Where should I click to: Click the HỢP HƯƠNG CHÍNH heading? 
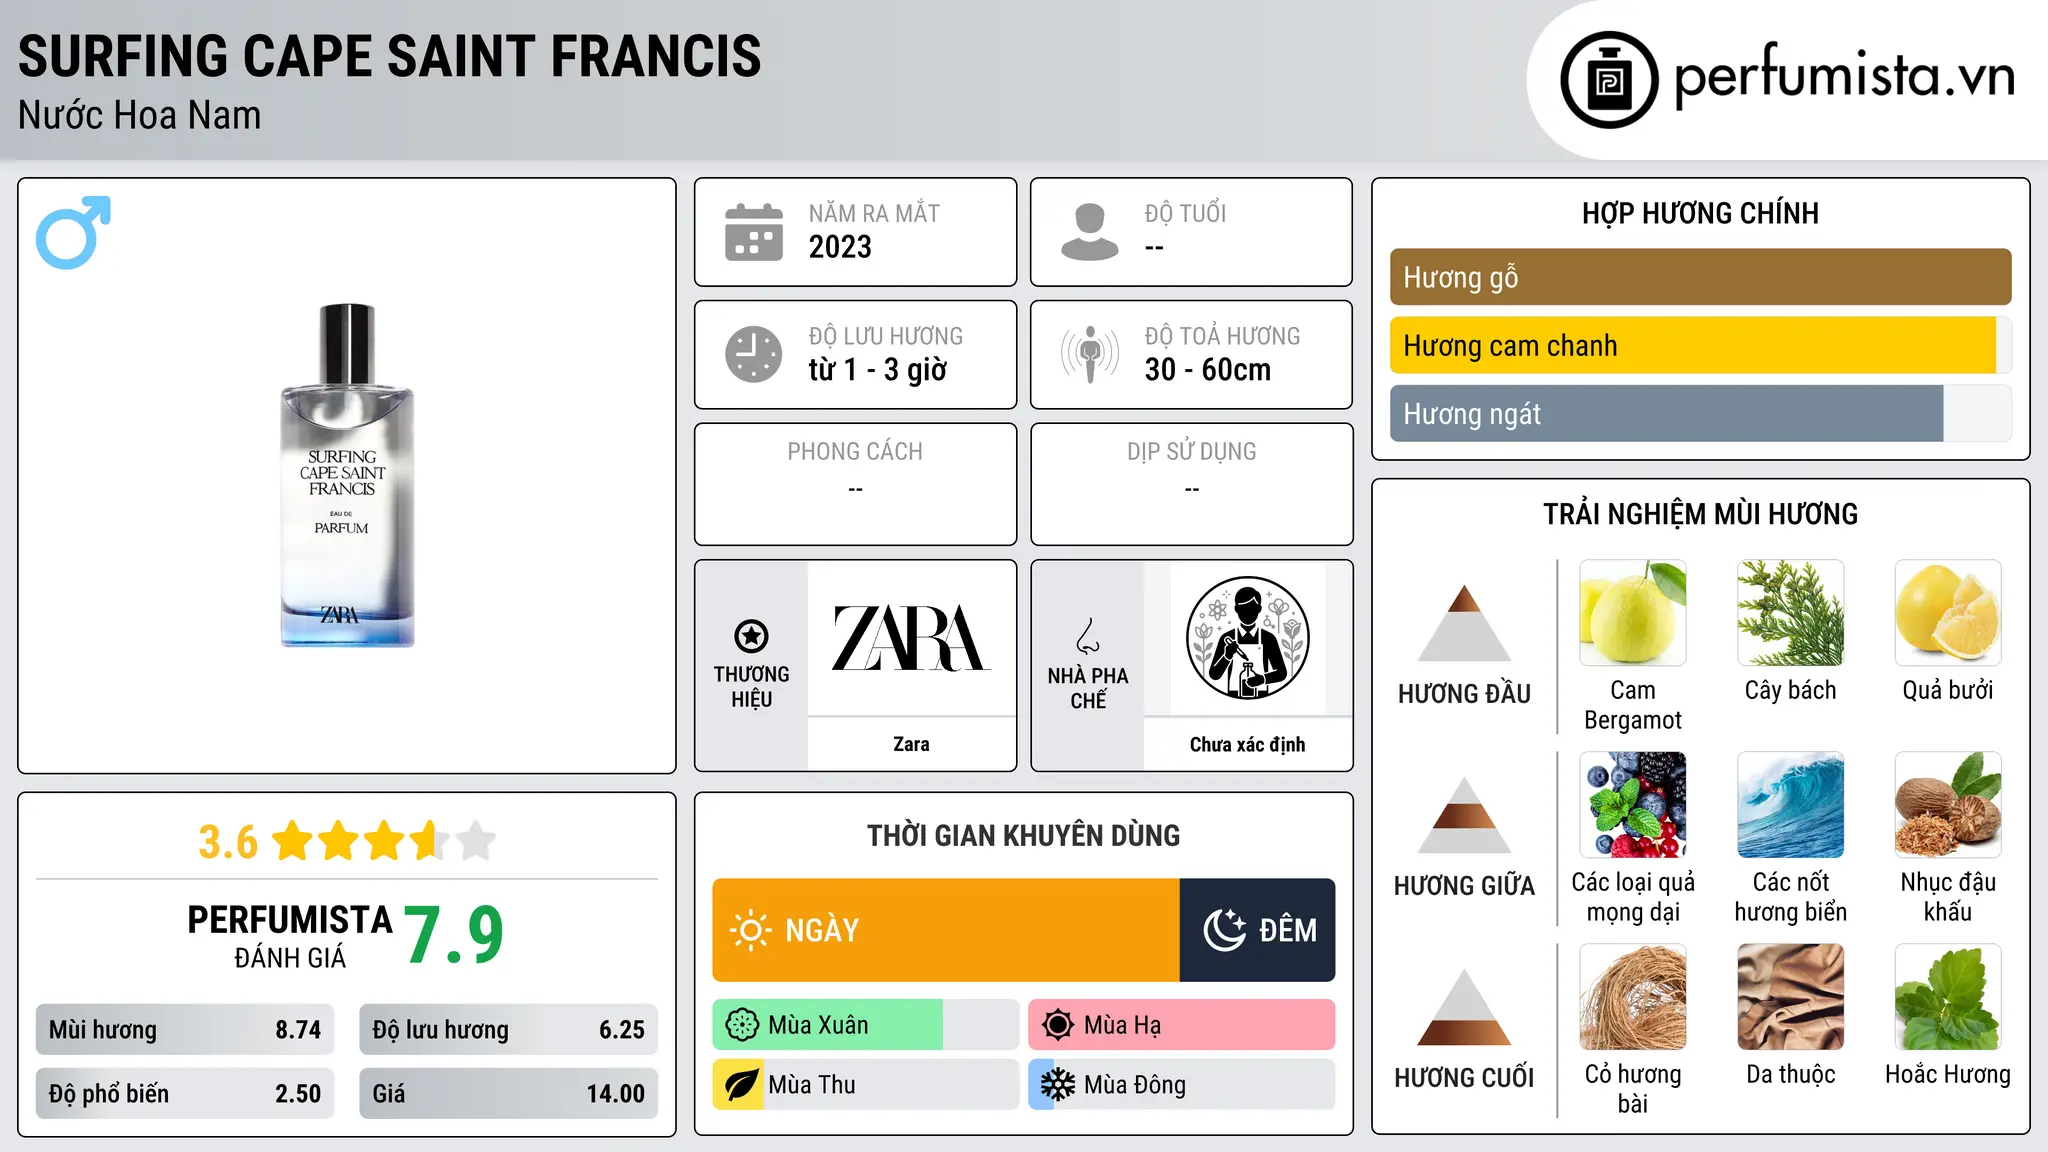click(x=1700, y=213)
